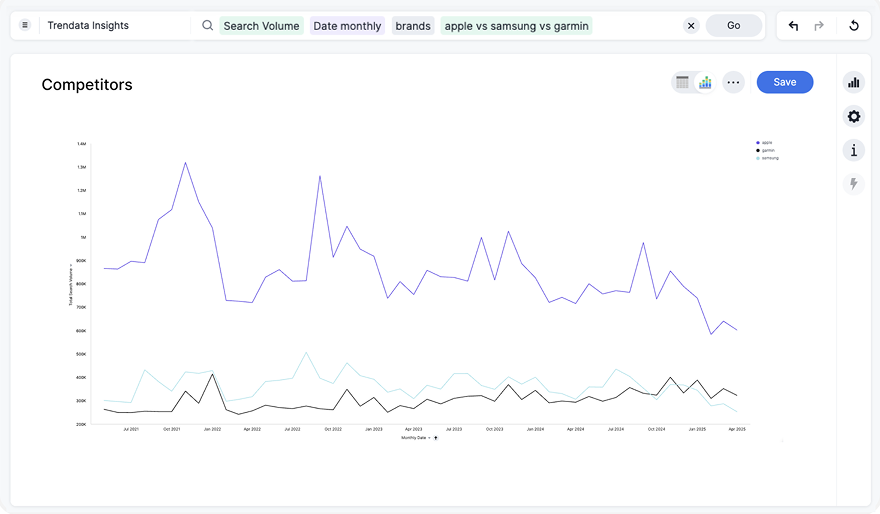Image resolution: width=880 pixels, height=514 pixels.
Task: Click the undo arrow icon
Action: coord(793,25)
